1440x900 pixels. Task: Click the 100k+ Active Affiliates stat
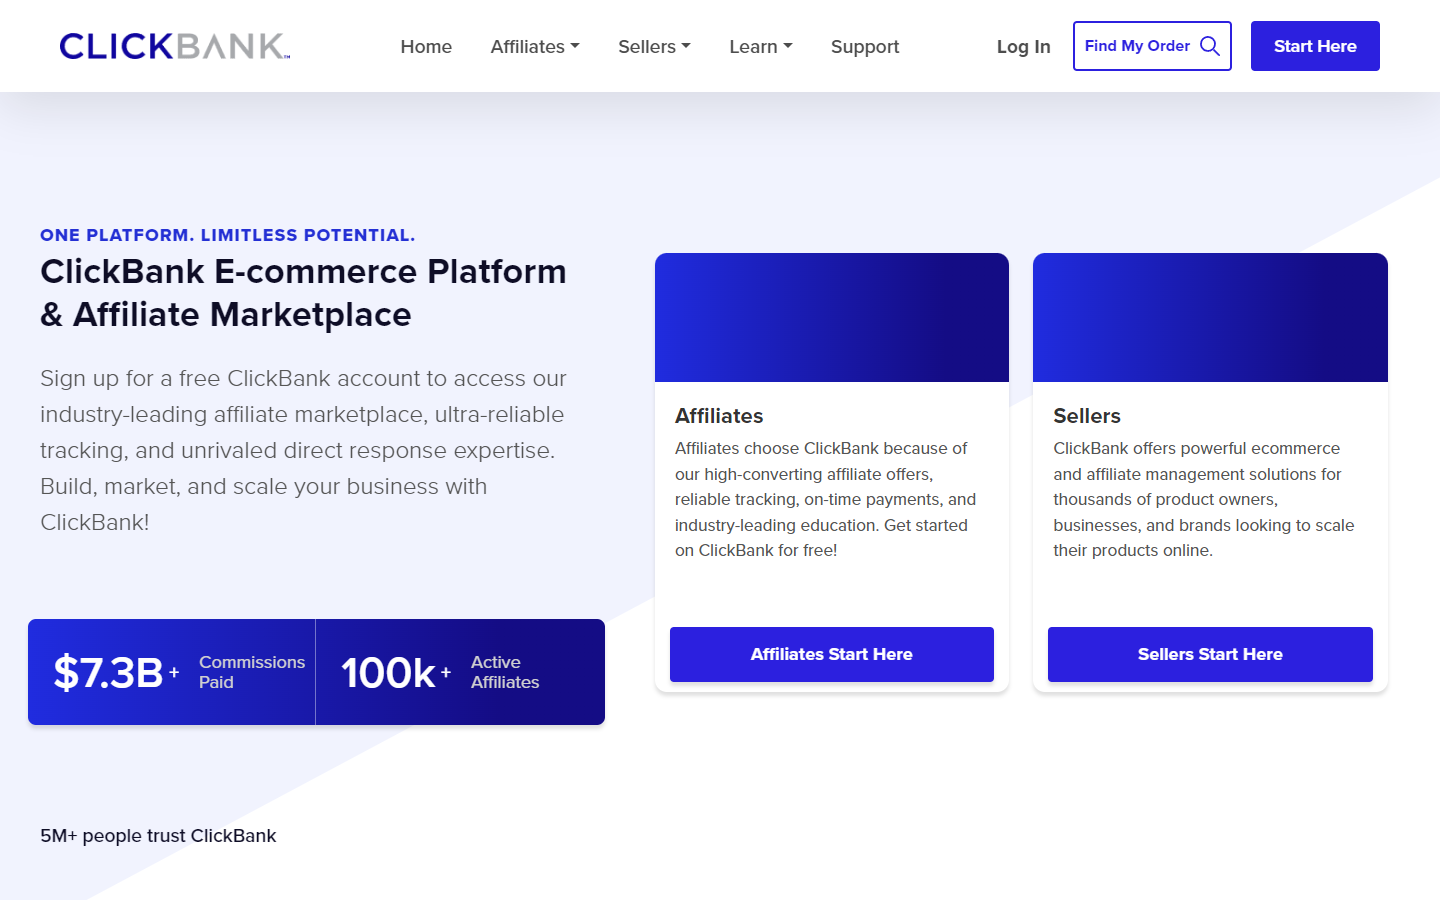tap(460, 672)
